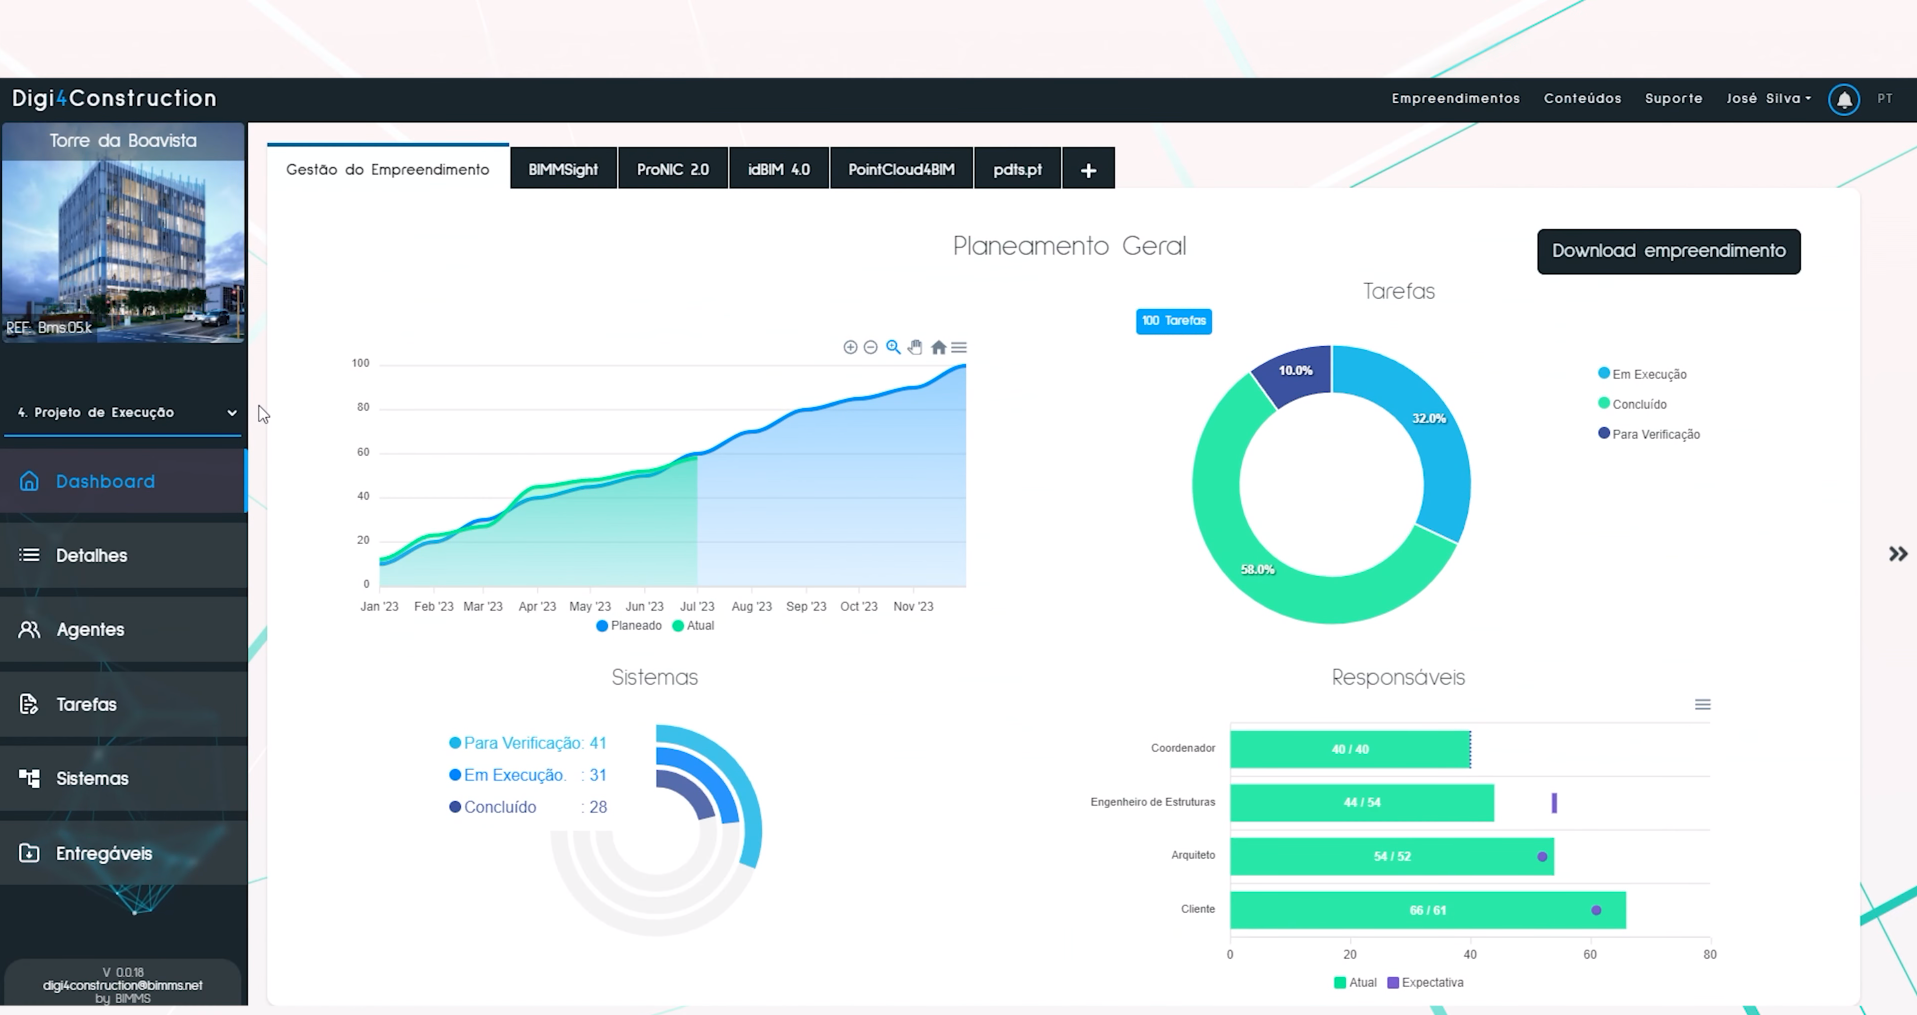Image resolution: width=1917 pixels, height=1015 pixels.
Task: Click the zoom out icon on planning chart
Action: pos(871,347)
